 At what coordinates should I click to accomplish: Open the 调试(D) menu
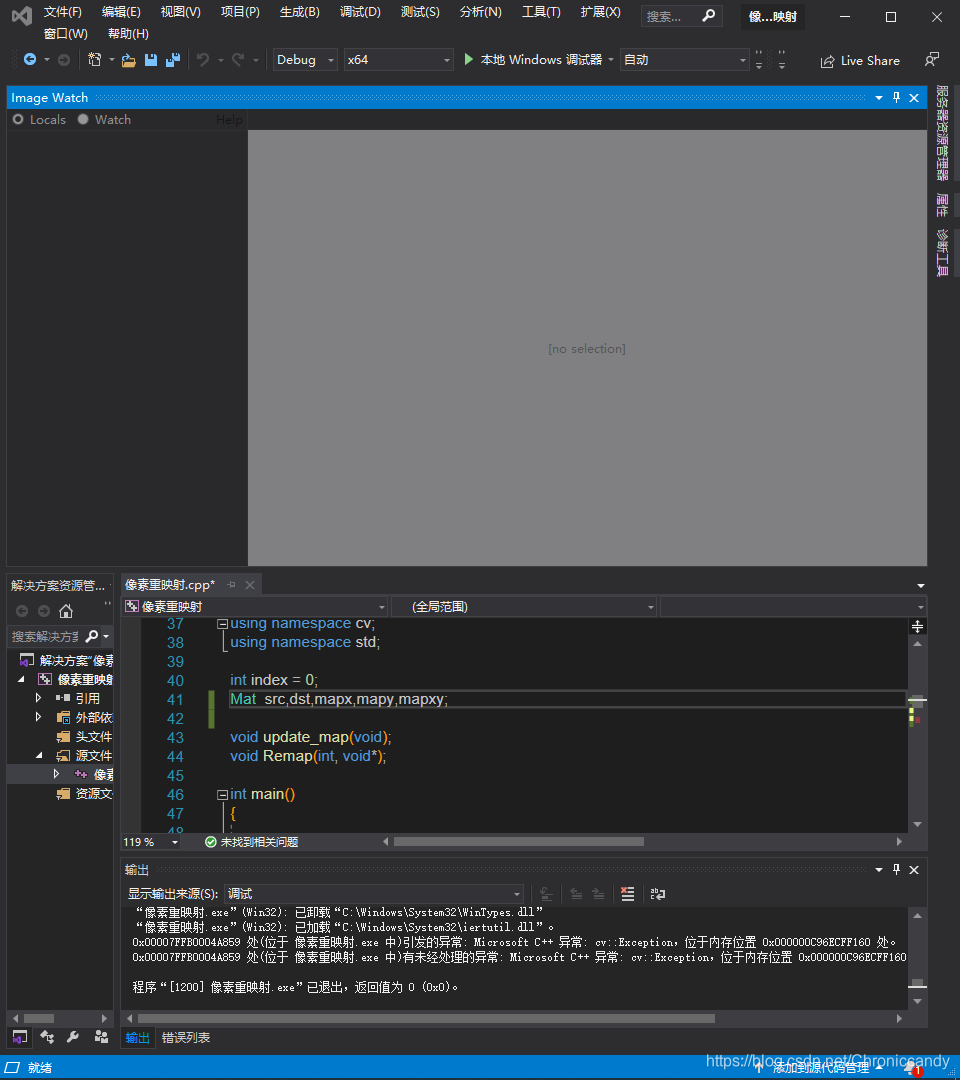point(360,12)
